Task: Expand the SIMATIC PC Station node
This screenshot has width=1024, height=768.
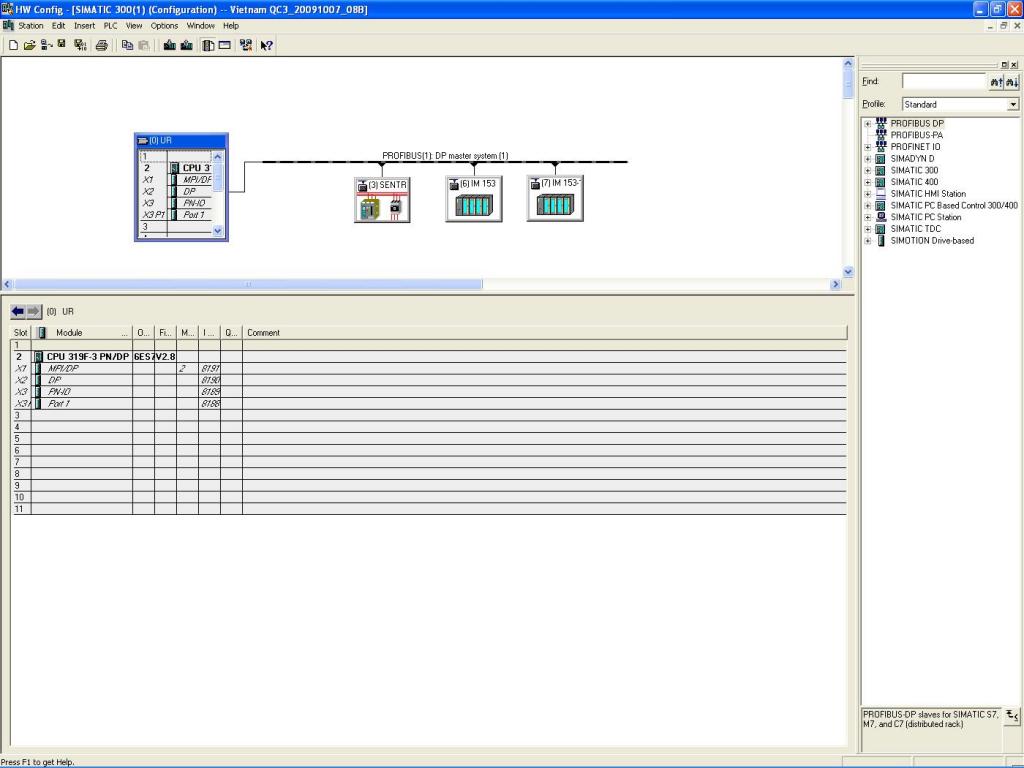Action: (x=868, y=217)
